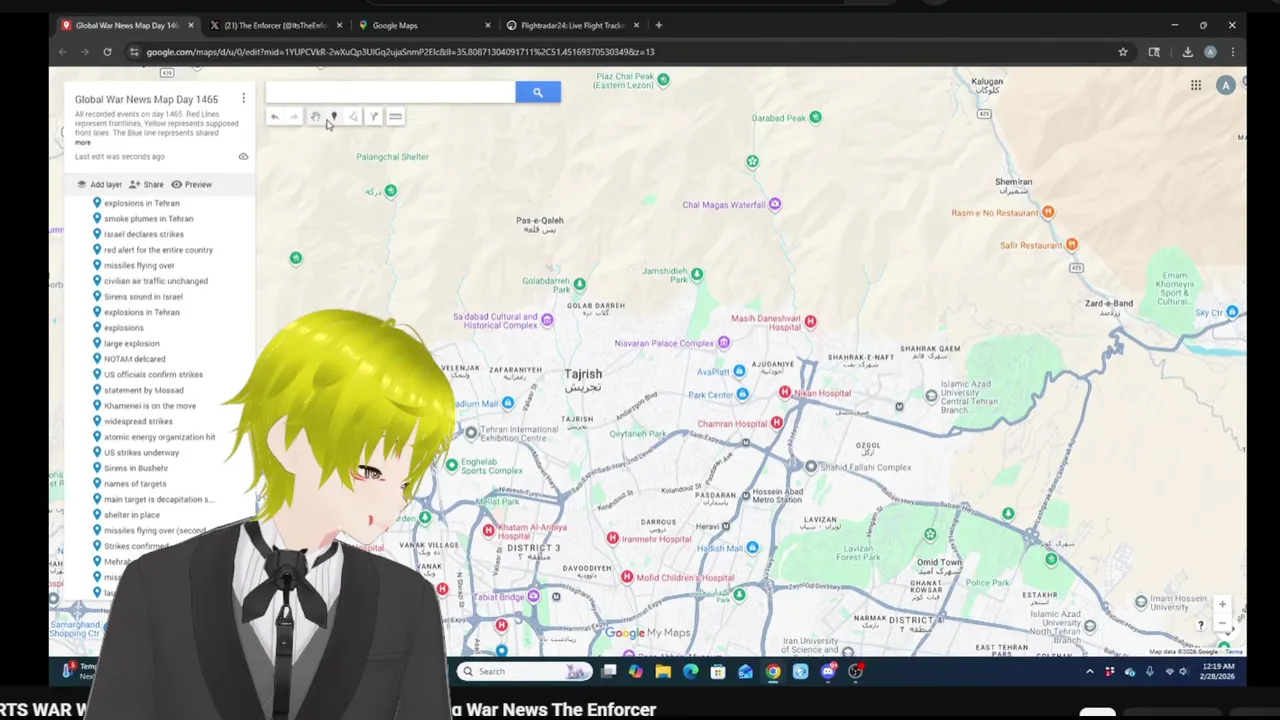
Task: Open the map help question mark
Action: point(1201,626)
